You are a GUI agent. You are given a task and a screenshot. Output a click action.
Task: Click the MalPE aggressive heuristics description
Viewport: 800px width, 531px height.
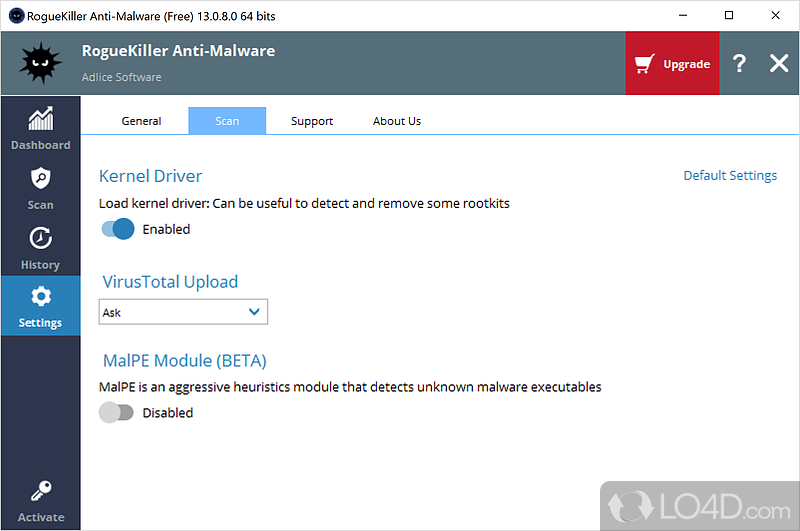[x=350, y=387]
